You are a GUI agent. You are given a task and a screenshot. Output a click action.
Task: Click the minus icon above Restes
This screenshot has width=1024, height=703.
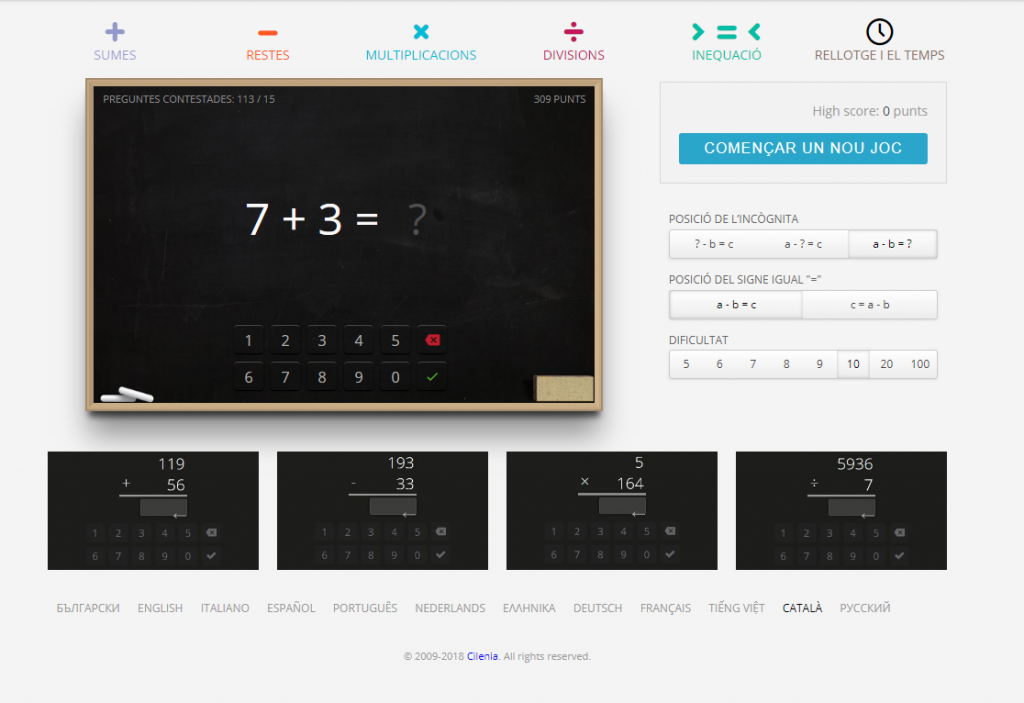tap(267, 33)
